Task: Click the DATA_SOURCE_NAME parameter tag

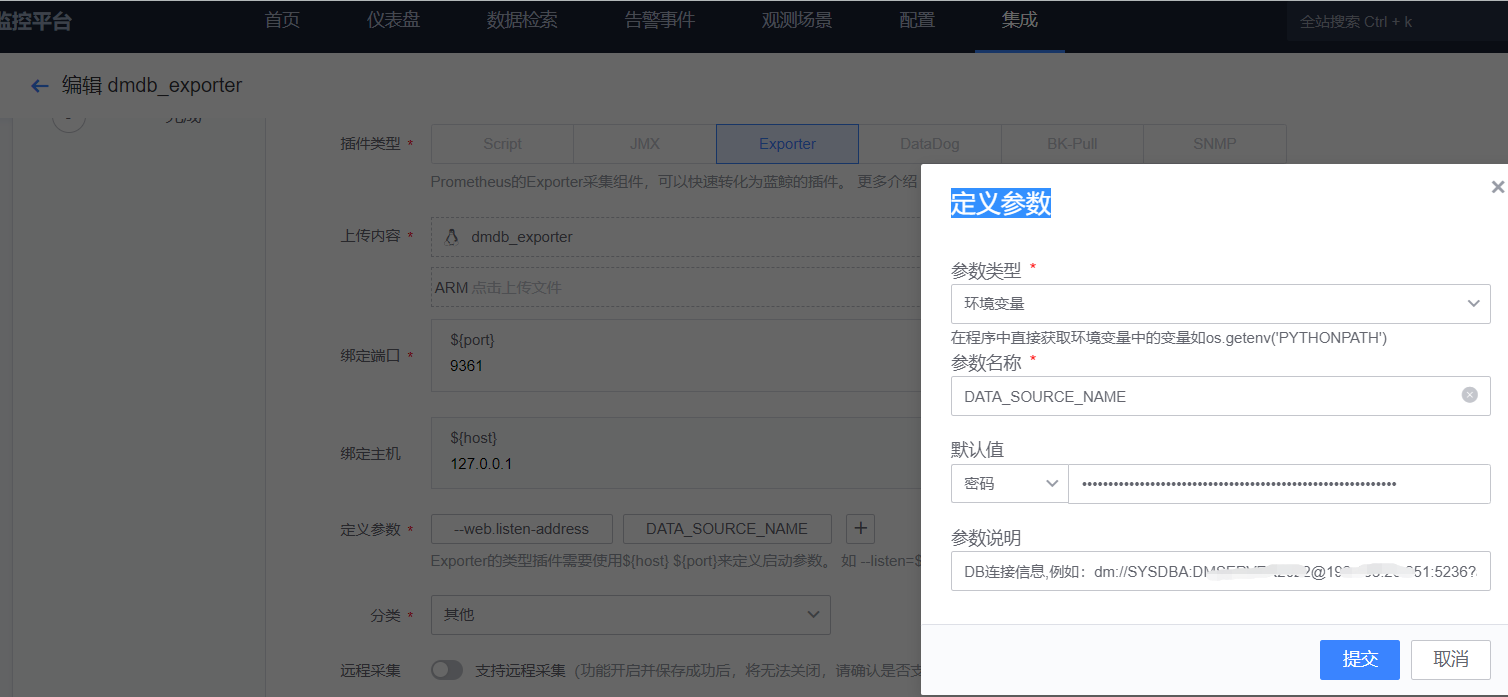Action: (726, 529)
